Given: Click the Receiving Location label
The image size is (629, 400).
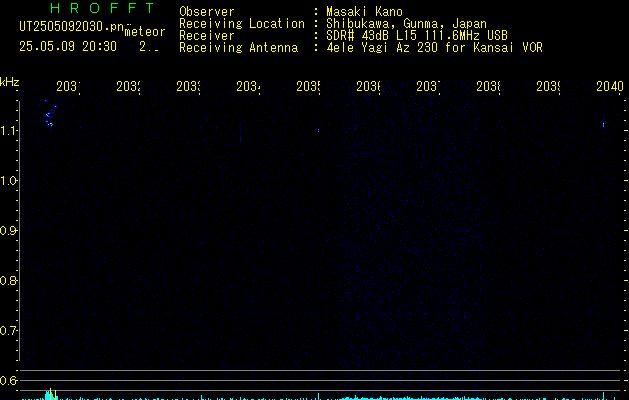Looking at the screenshot, I should tap(242, 23).
